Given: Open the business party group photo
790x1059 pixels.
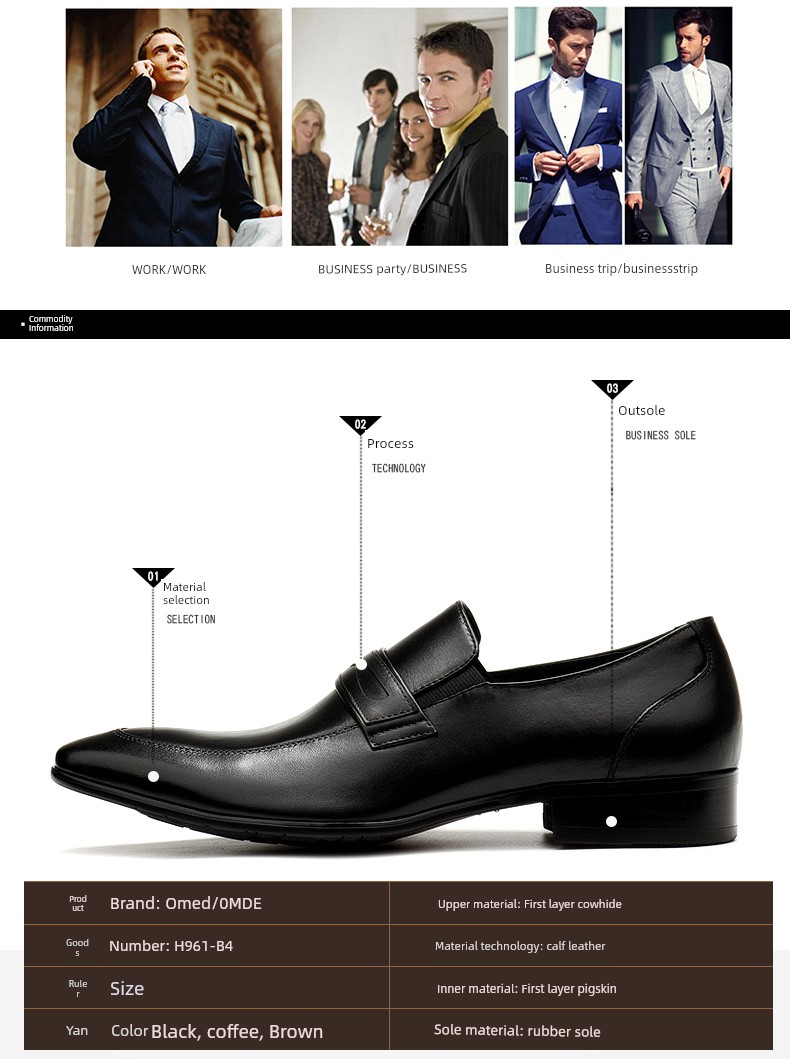Looking at the screenshot, I should (400, 127).
